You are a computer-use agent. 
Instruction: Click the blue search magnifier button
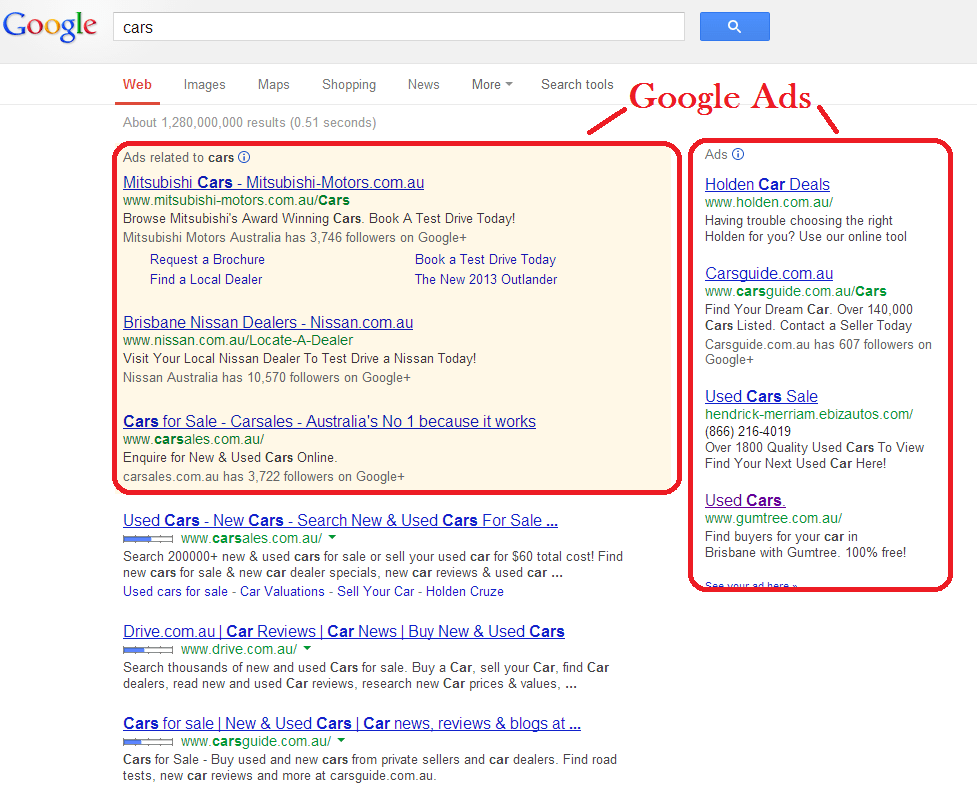pyautogui.click(x=735, y=26)
